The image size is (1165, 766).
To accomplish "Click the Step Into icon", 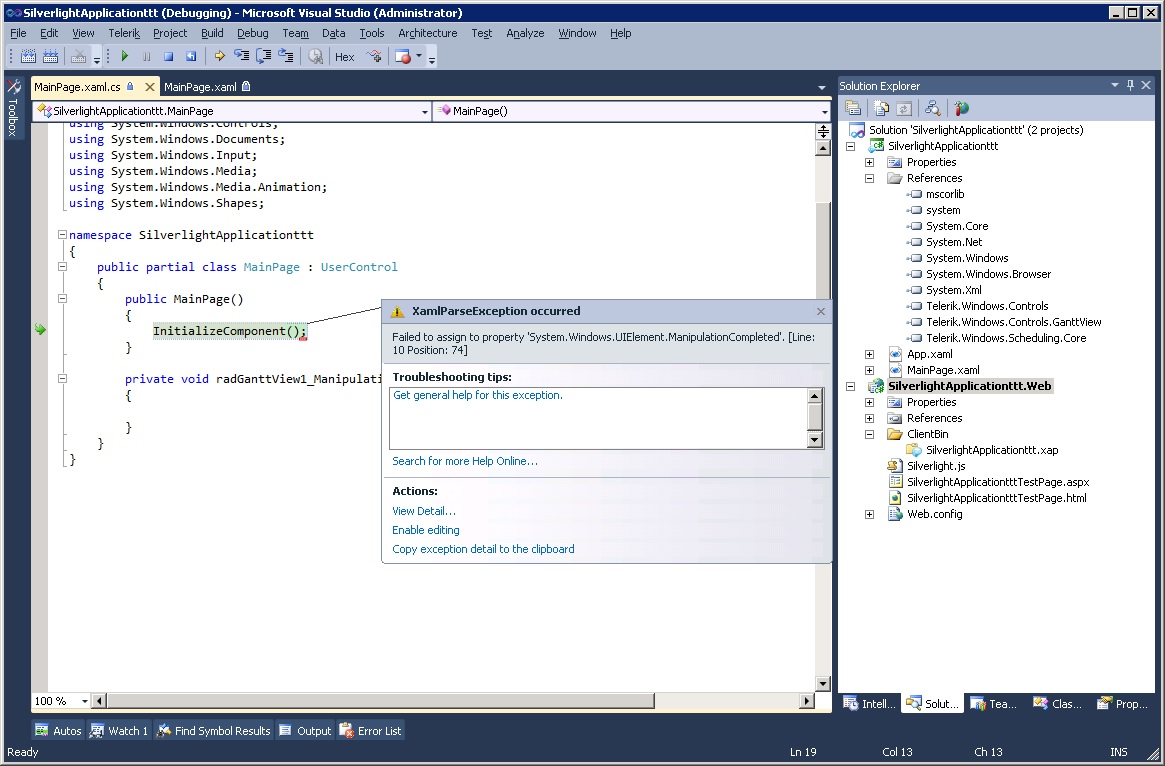I will coord(241,57).
